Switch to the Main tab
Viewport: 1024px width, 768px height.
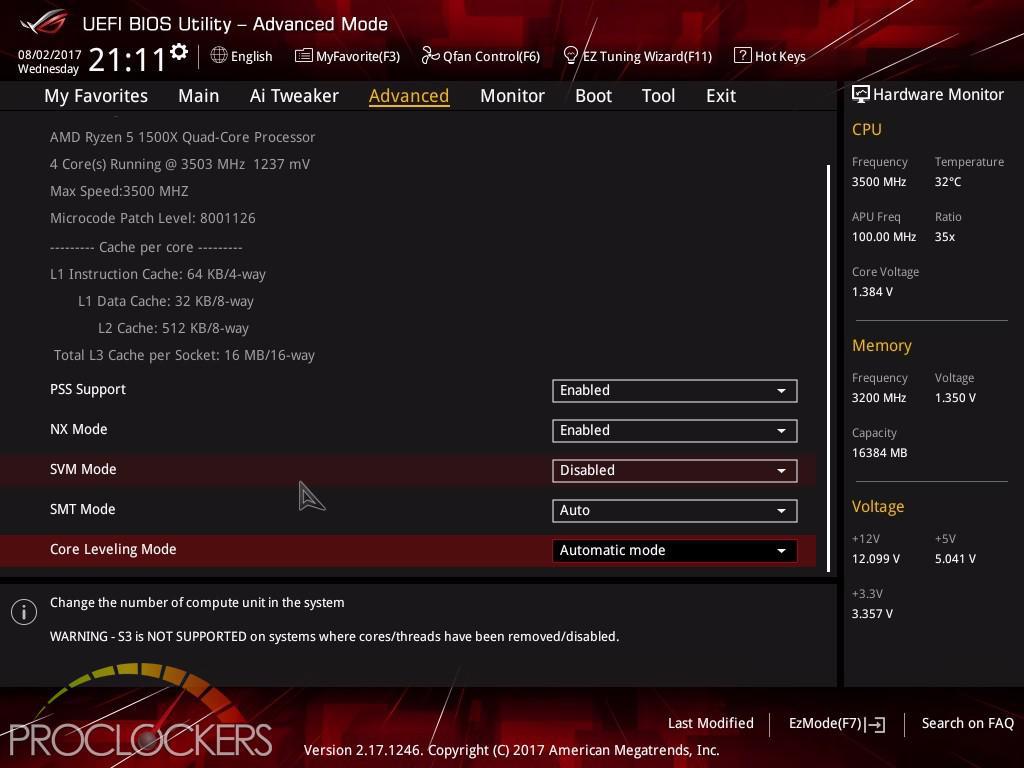(x=199, y=96)
